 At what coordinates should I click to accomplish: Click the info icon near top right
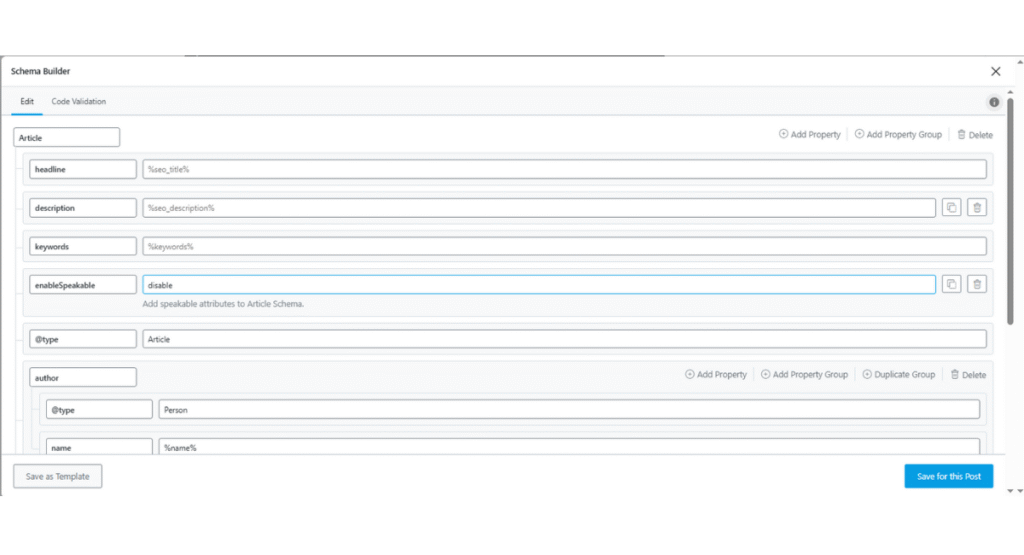coord(994,102)
